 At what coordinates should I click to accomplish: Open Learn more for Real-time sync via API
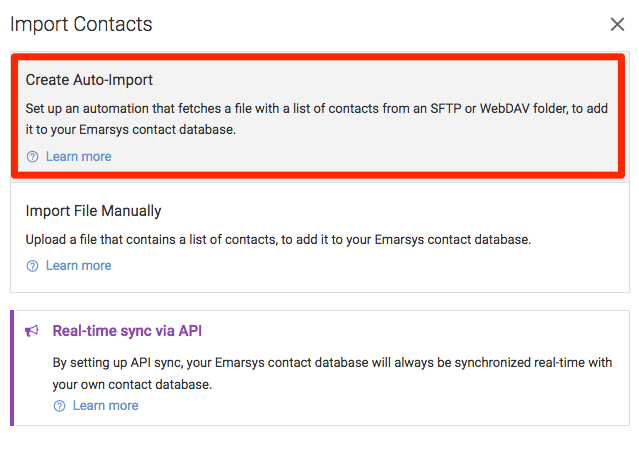click(x=106, y=406)
